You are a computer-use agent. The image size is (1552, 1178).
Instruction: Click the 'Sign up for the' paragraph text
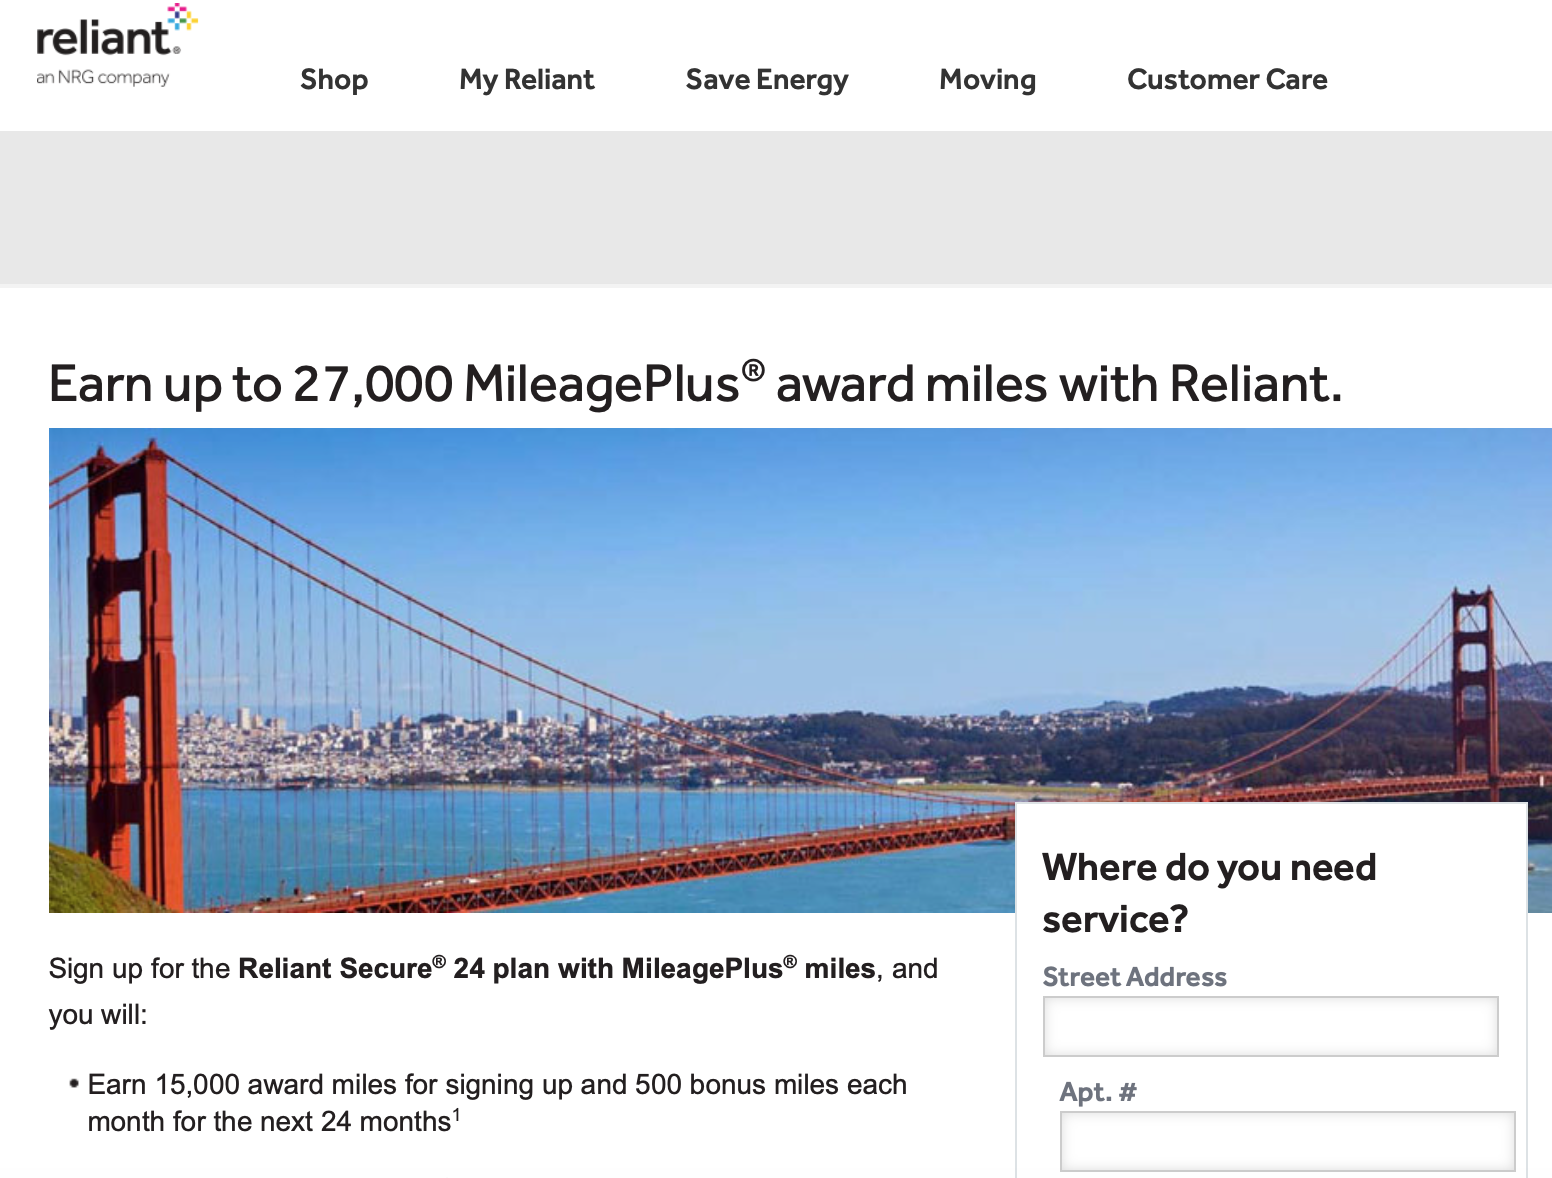[140, 968]
